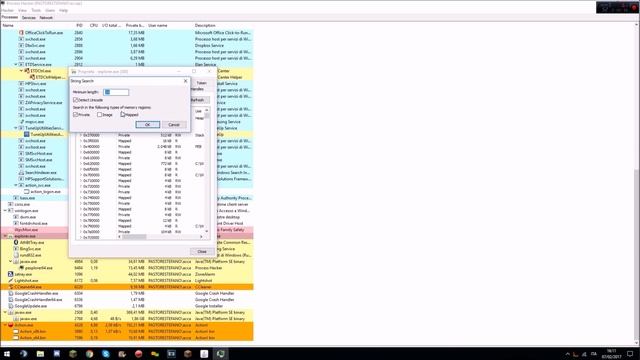Switch to the Services tab
The image size is (640, 360).
[29, 18]
